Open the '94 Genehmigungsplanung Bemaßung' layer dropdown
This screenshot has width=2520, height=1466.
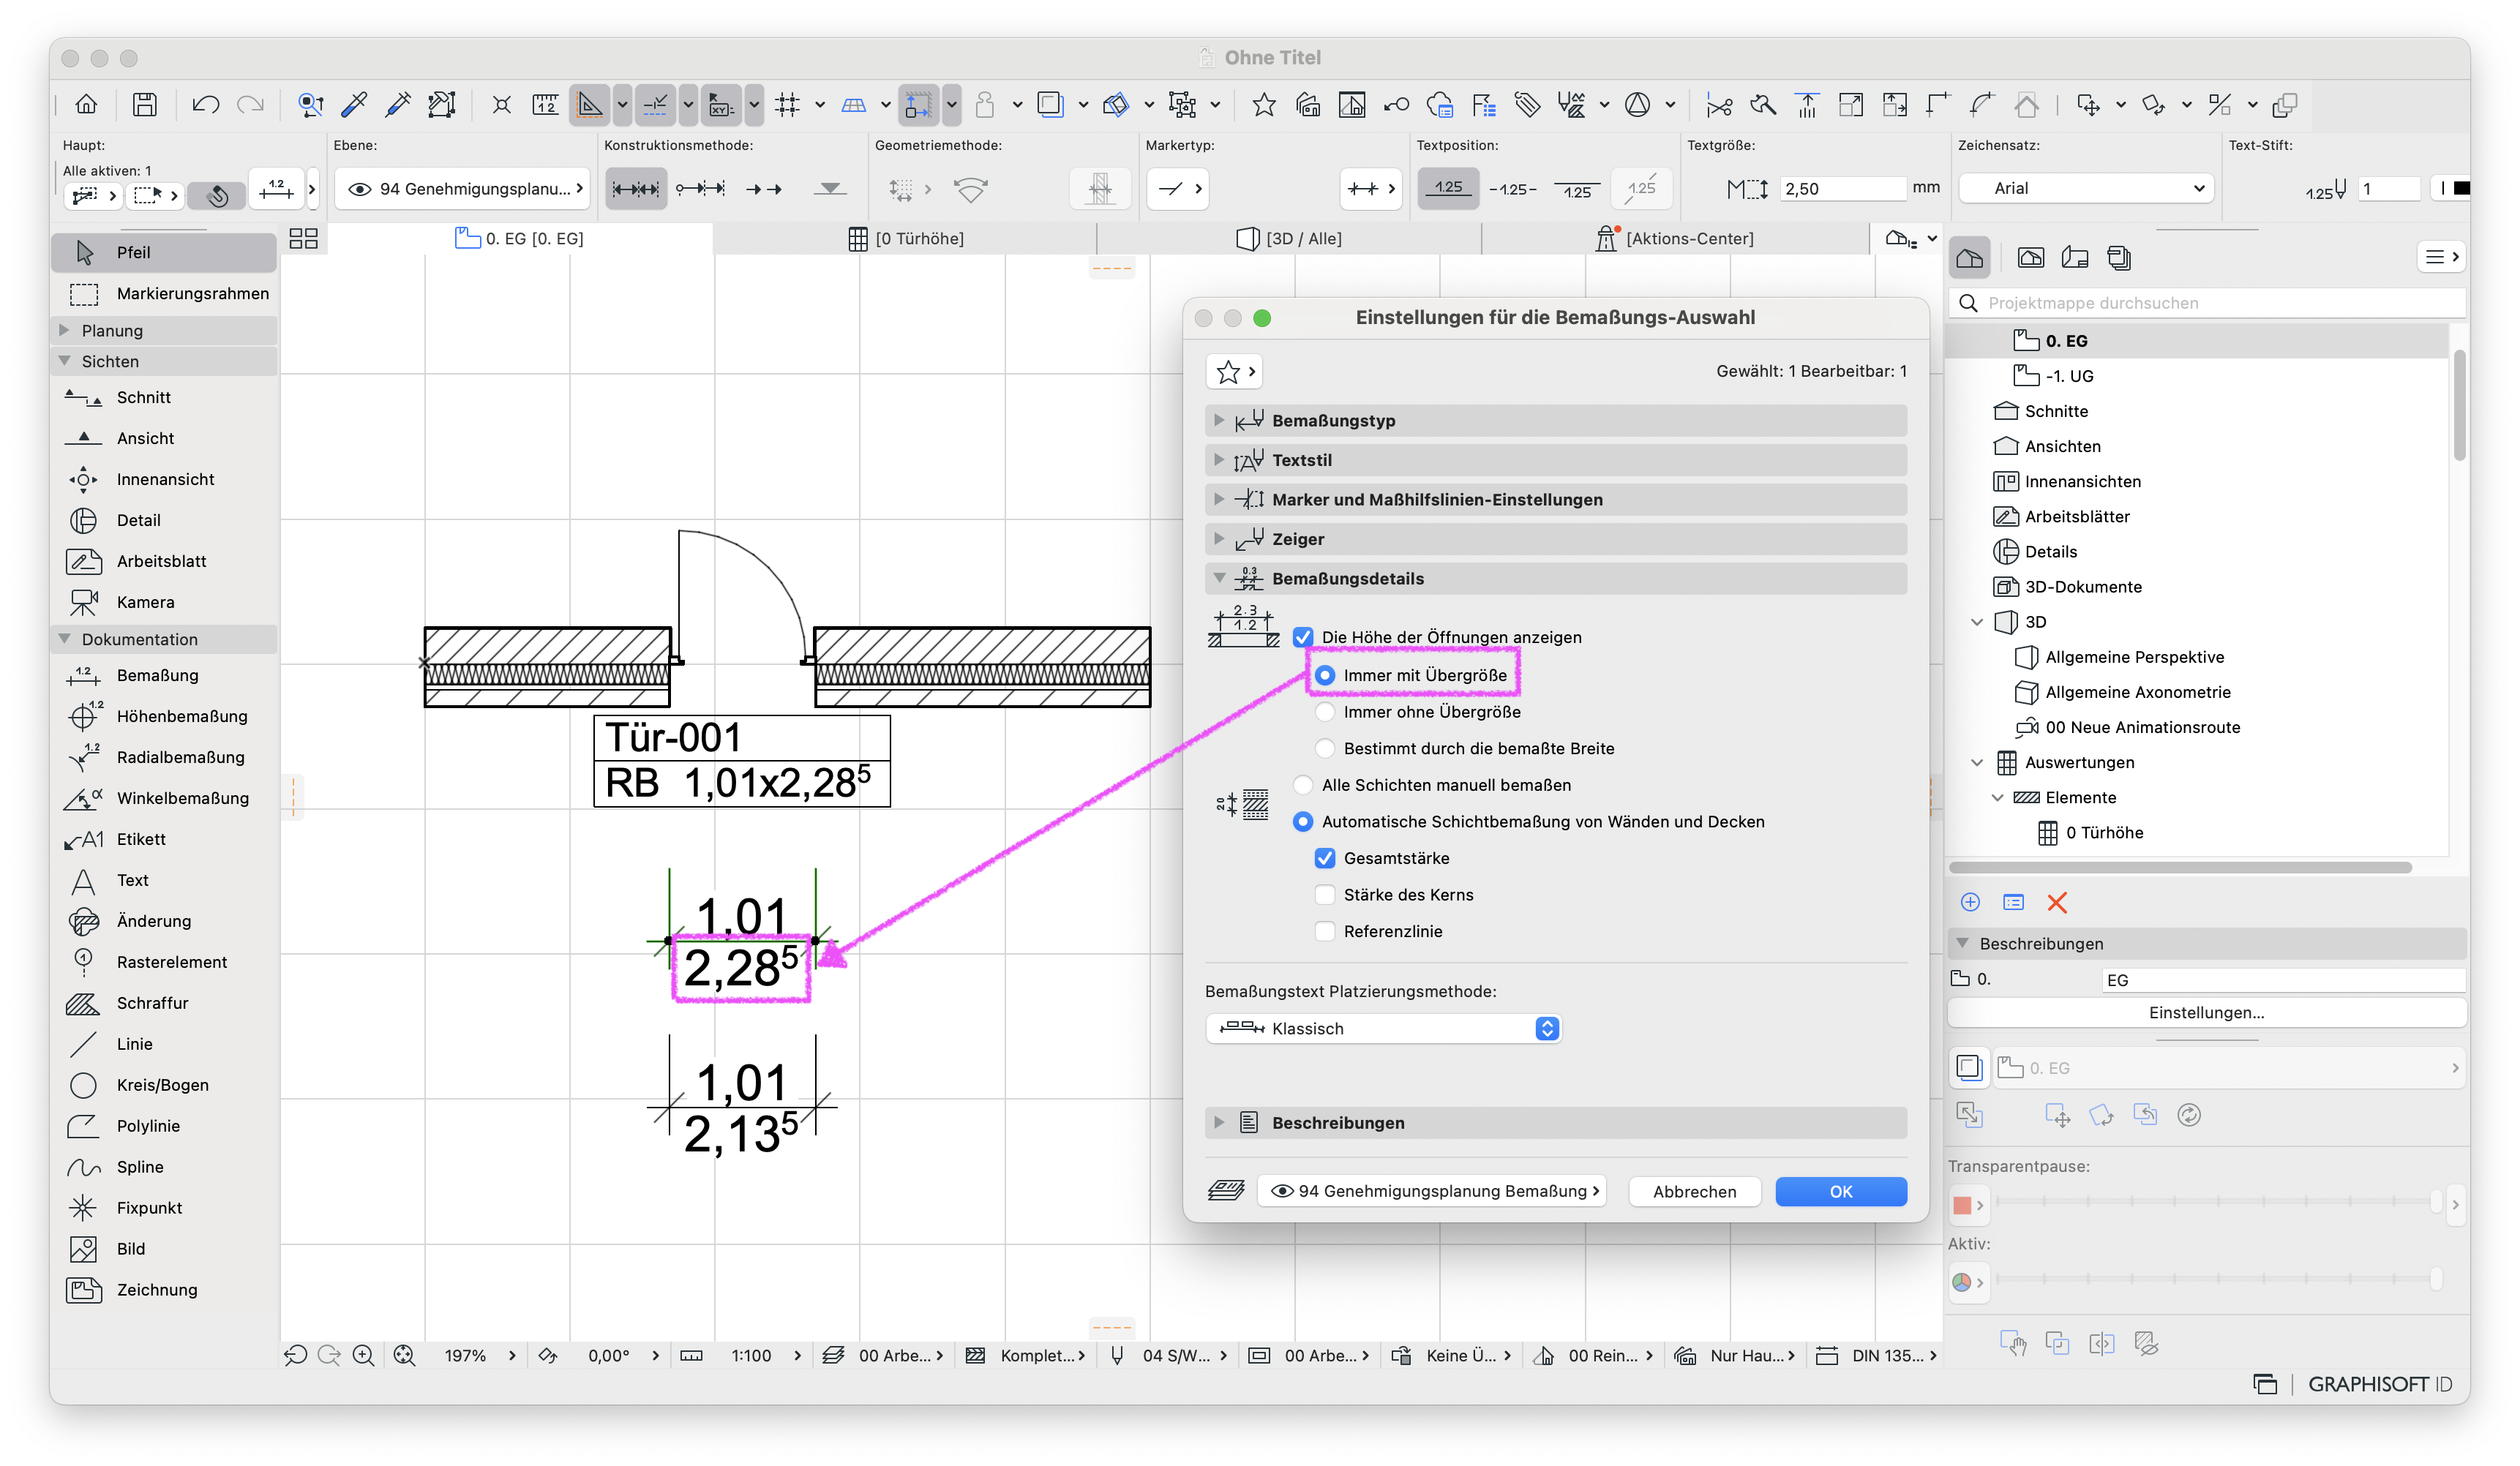(x=1432, y=1191)
